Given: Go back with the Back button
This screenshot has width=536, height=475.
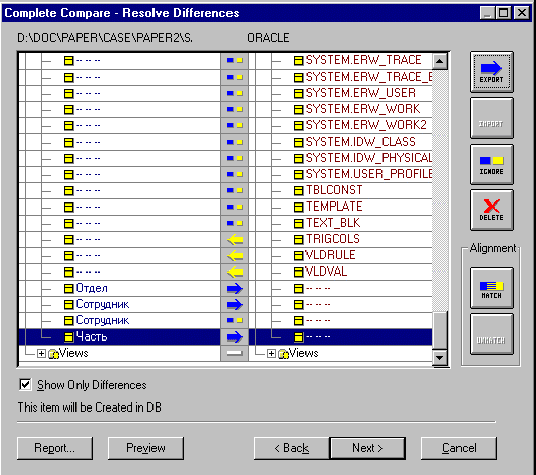Looking at the screenshot, I should (x=292, y=448).
